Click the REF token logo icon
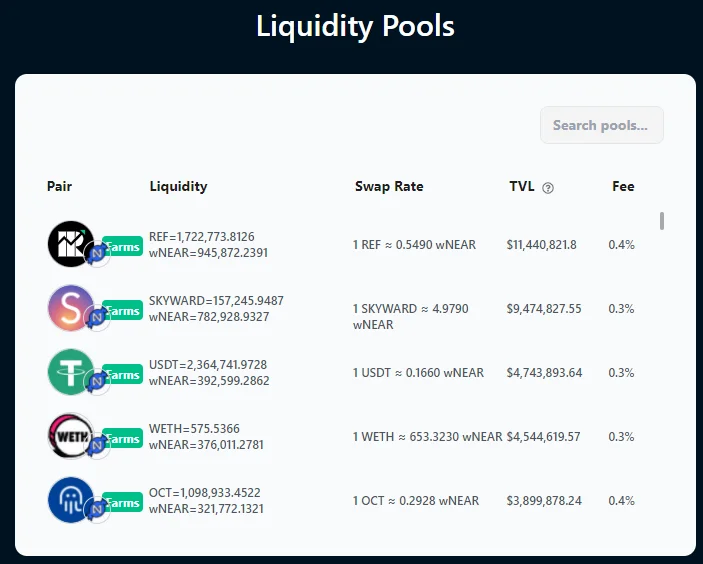 click(71, 244)
